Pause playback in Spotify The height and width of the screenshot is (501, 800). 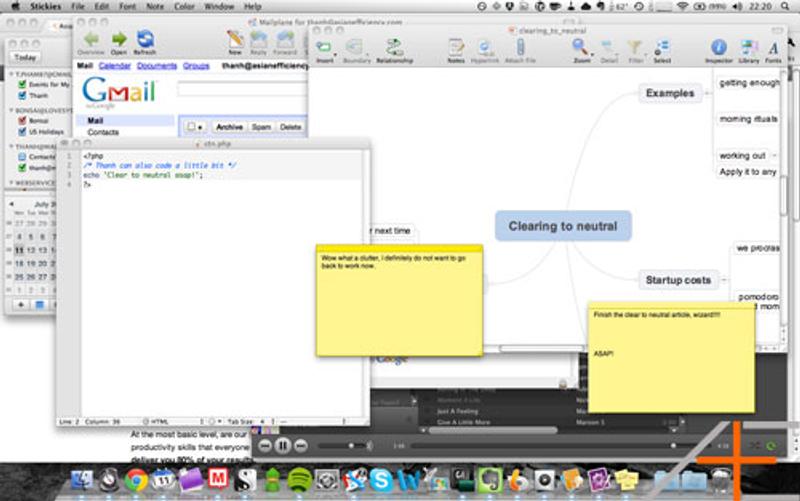coord(282,446)
